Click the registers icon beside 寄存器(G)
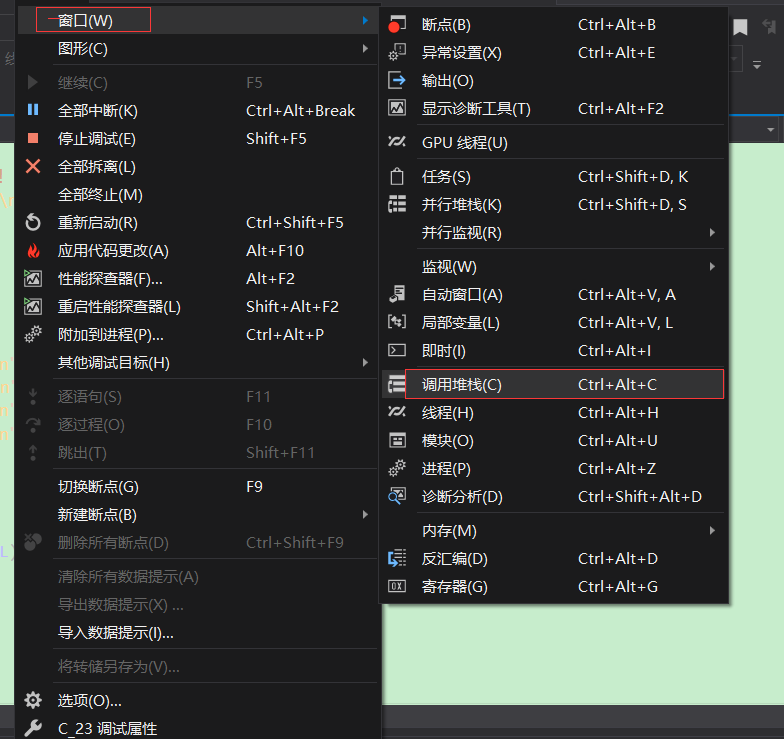 coord(397,586)
